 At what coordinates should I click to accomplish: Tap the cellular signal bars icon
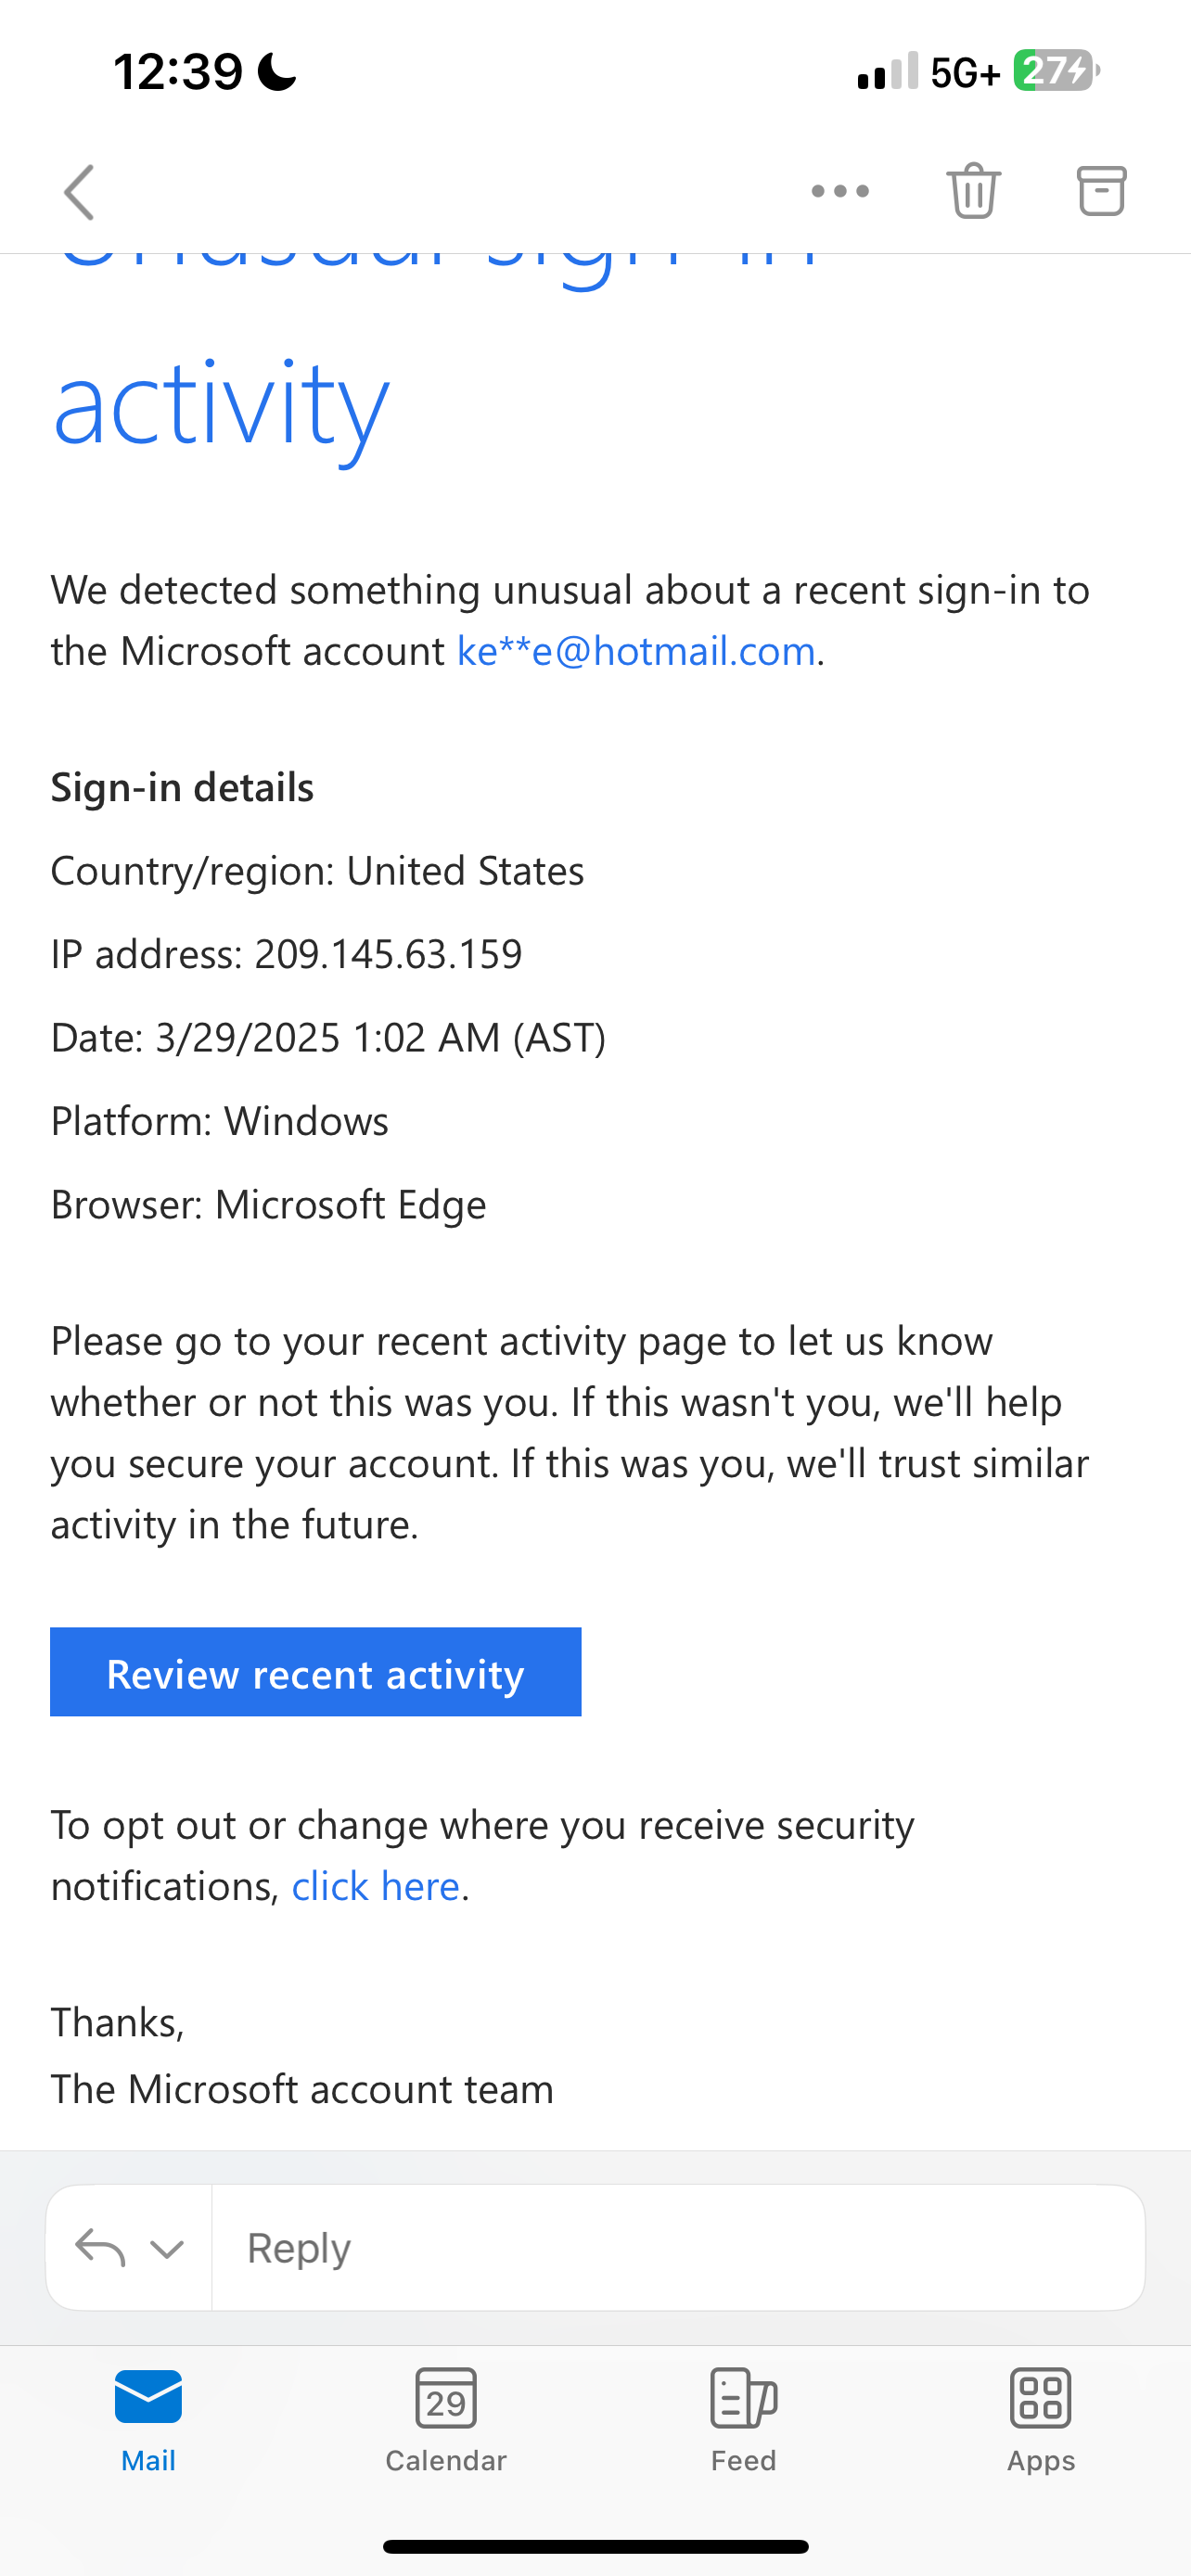coord(887,71)
